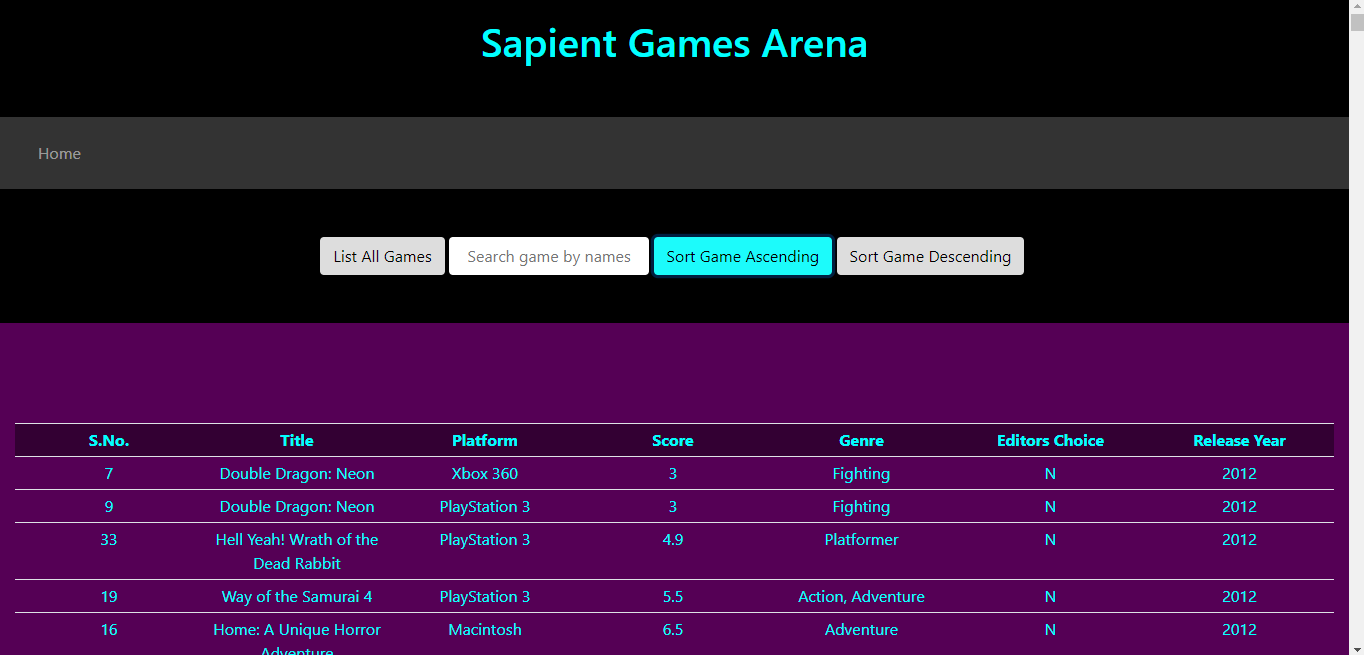Open the Home navigation link
Viewport: 1364px width, 655px height.
click(59, 153)
